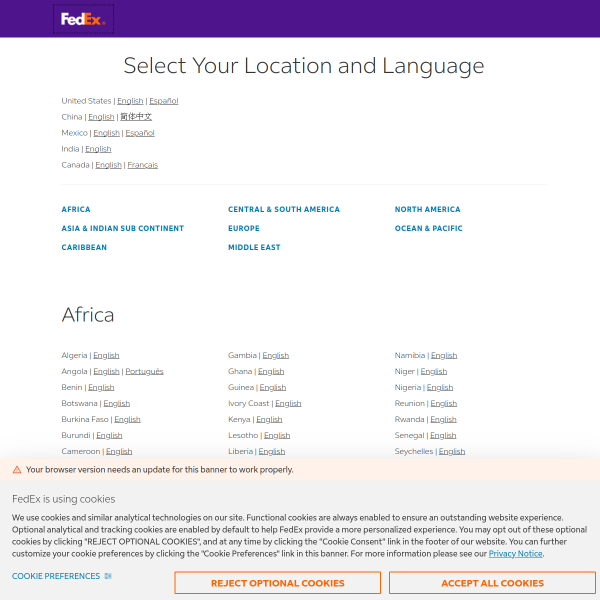Click the warning triangle in the browser update banner
This screenshot has height=600, width=600.
click(x=17, y=470)
